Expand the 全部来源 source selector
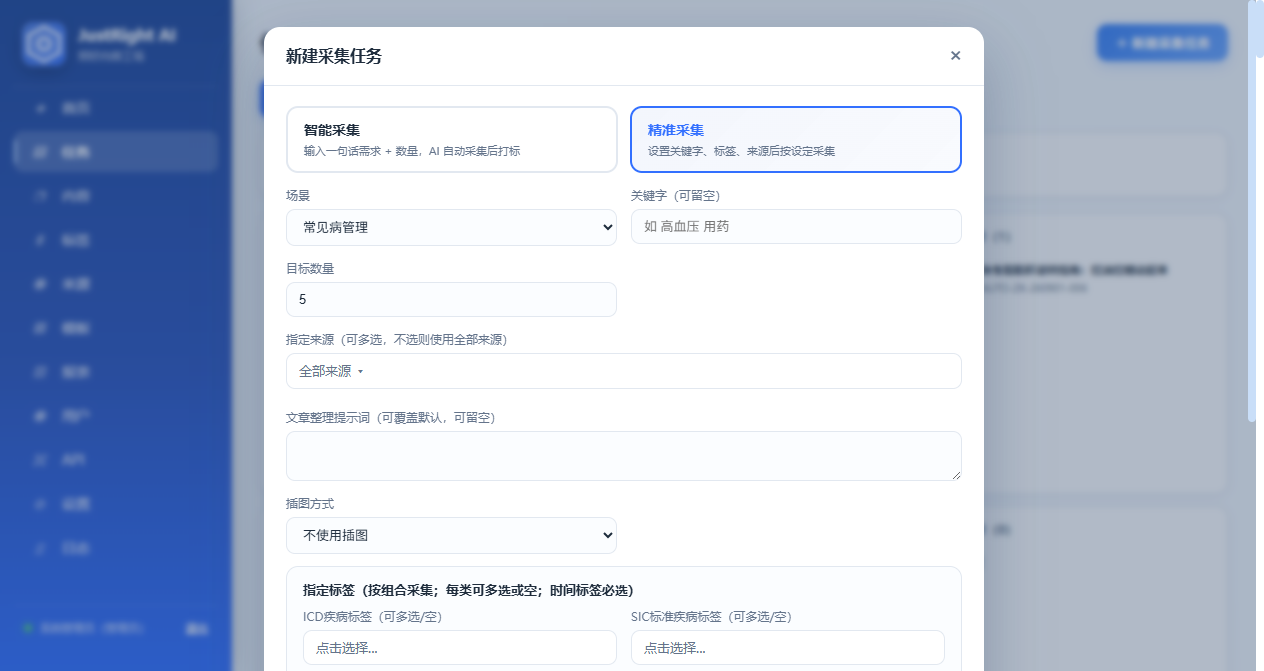1264x671 pixels. [624, 371]
